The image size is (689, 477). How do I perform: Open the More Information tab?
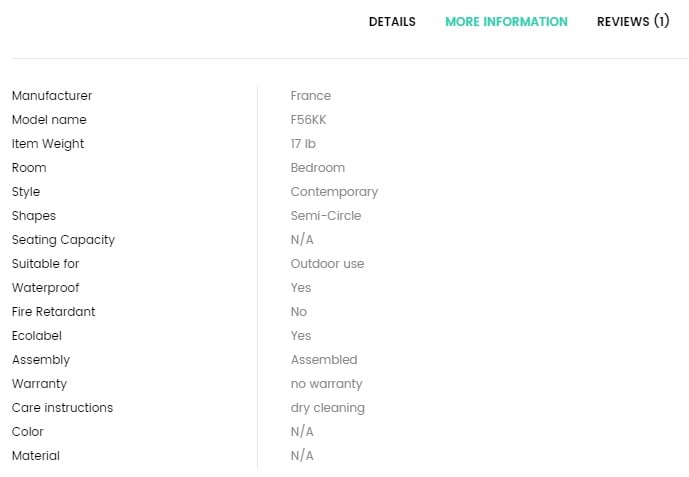[506, 22]
